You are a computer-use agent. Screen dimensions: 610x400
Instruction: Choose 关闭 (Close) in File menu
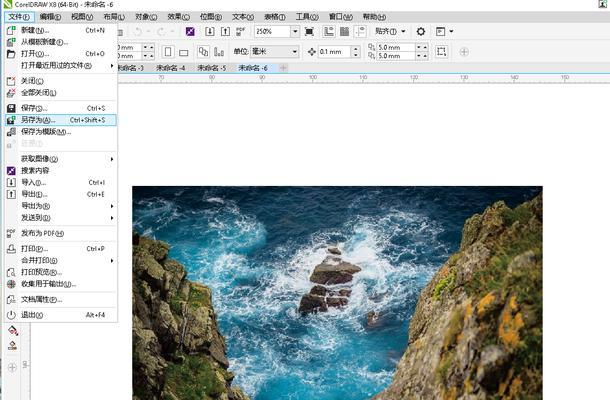tap(61, 81)
